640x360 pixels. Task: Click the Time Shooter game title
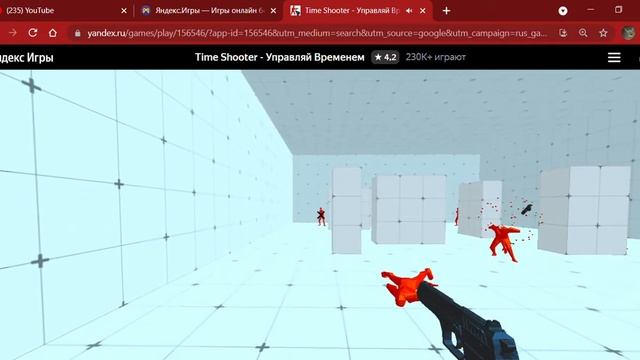280,57
